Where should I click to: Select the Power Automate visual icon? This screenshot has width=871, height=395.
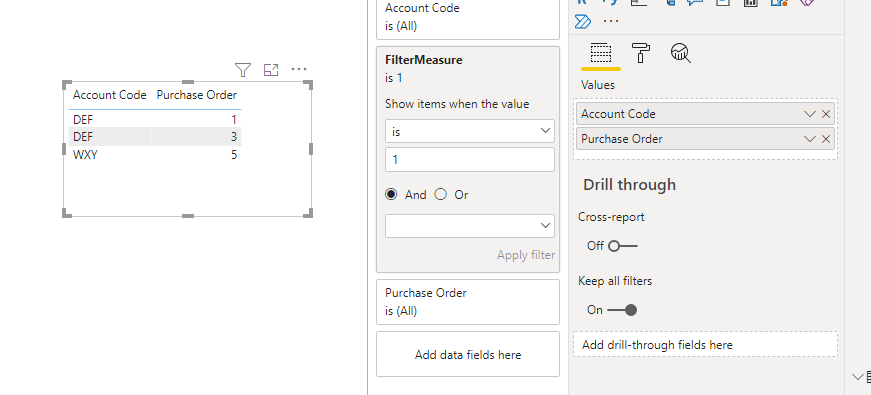583,22
